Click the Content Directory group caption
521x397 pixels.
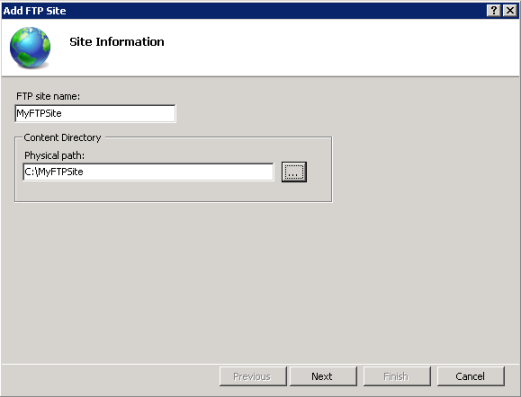pos(62,137)
